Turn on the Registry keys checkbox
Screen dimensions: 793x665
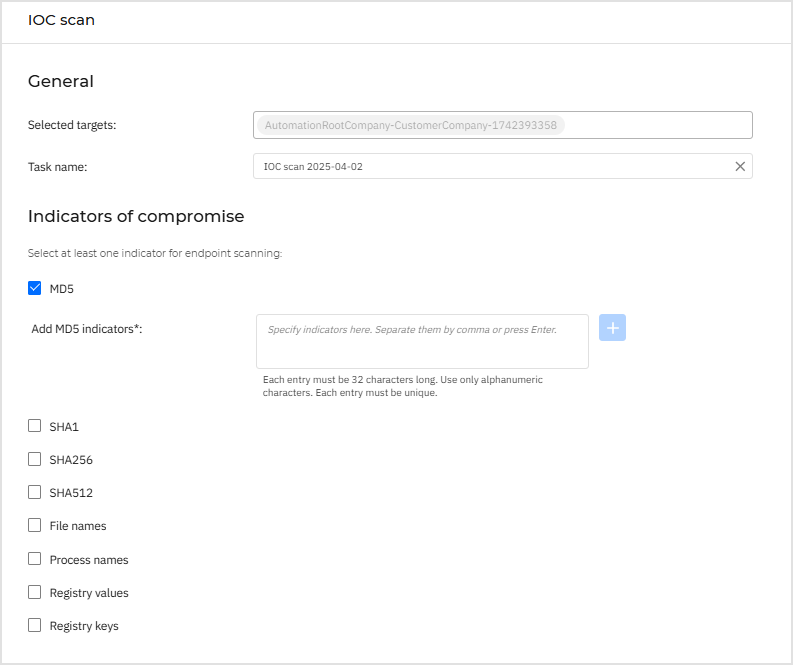pos(35,626)
